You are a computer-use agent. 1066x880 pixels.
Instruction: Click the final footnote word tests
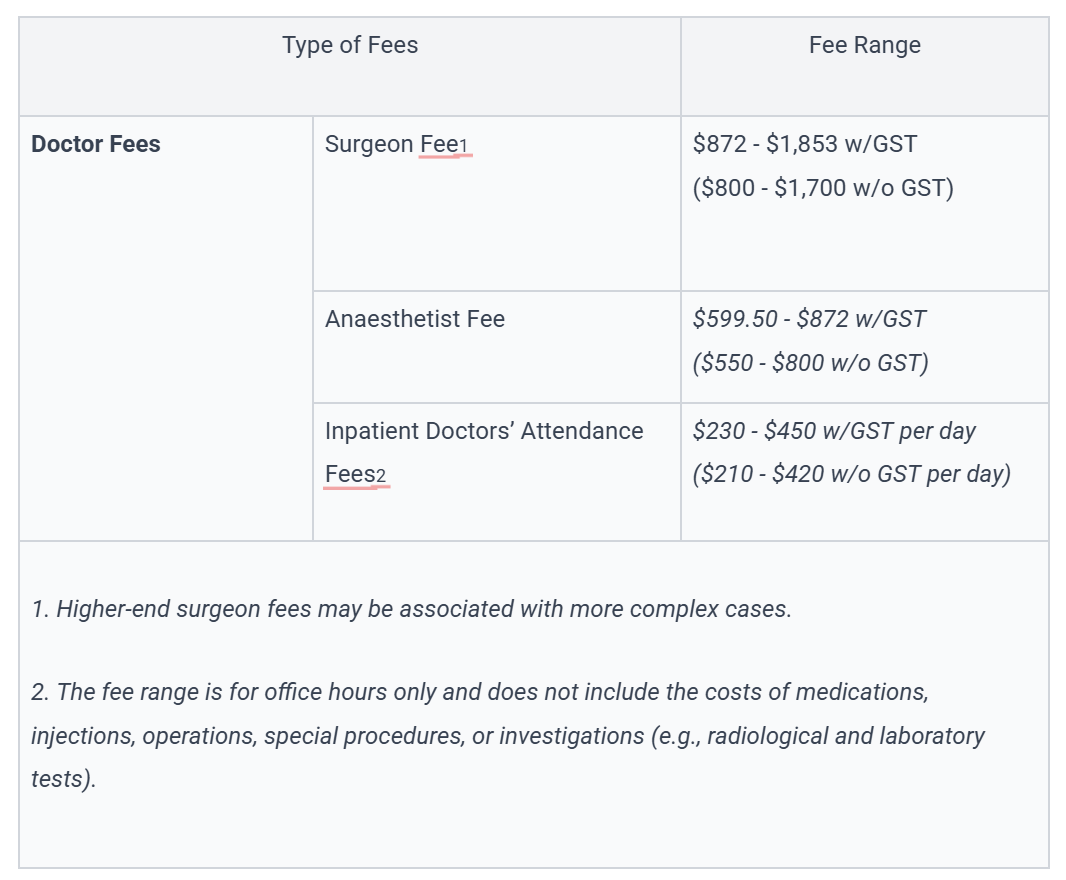(63, 779)
